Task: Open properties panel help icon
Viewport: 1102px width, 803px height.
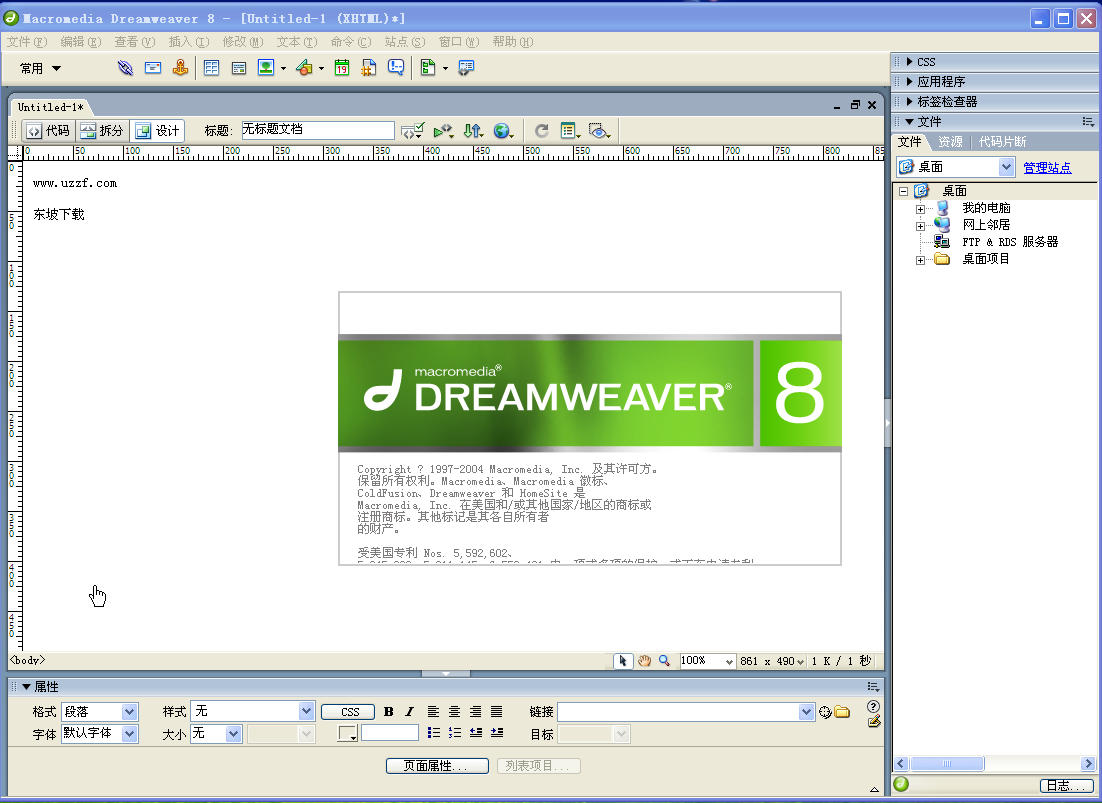Action: [x=874, y=707]
